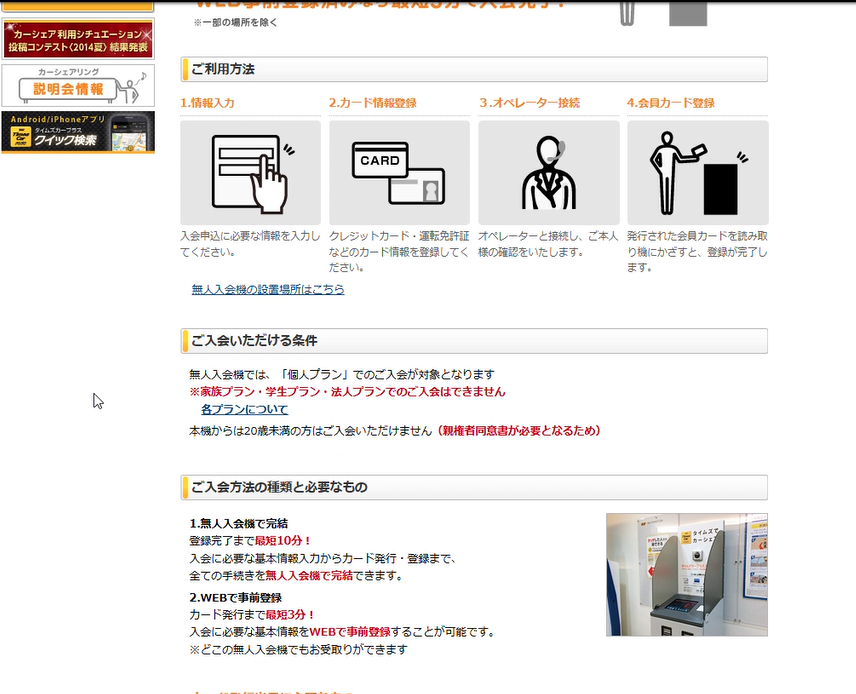Click the form-entry hand icon for step 1

click(x=251, y=173)
